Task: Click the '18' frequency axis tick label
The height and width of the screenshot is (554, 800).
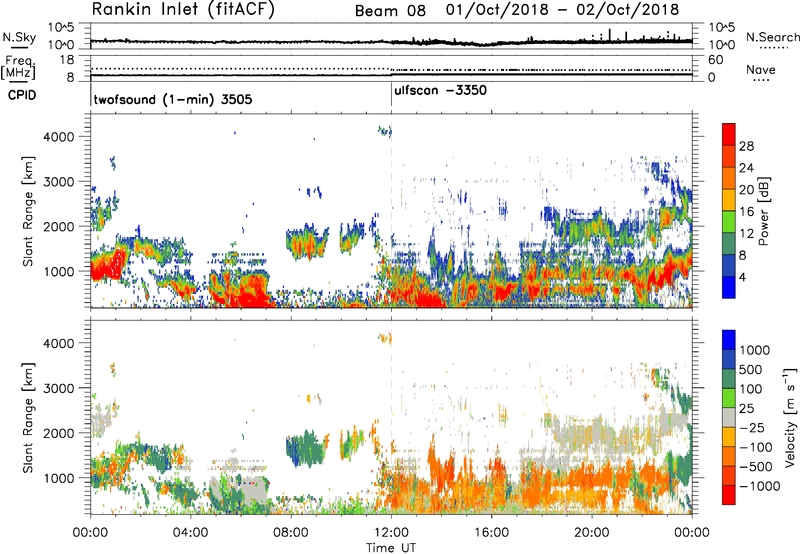Action: [x=67, y=60]
